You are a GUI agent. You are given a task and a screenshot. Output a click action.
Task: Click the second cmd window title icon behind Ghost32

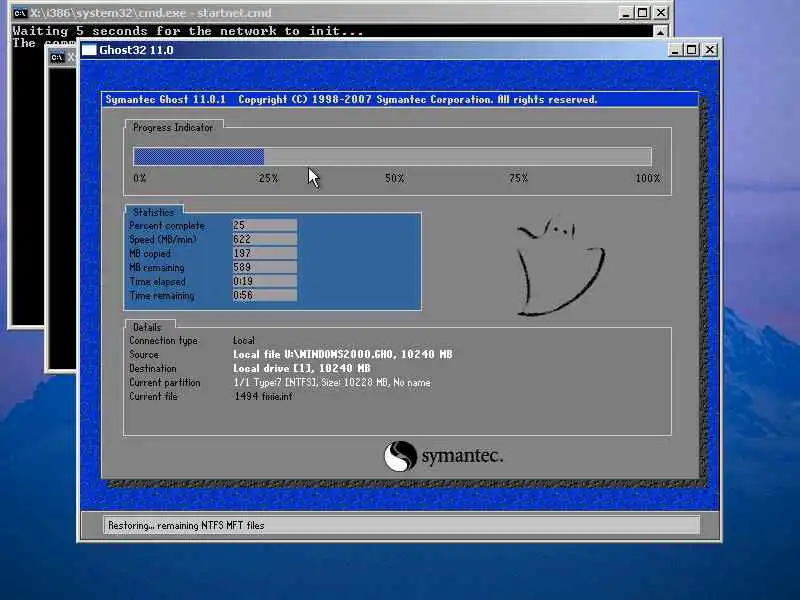pyautogui.click(x=57, y=58)
